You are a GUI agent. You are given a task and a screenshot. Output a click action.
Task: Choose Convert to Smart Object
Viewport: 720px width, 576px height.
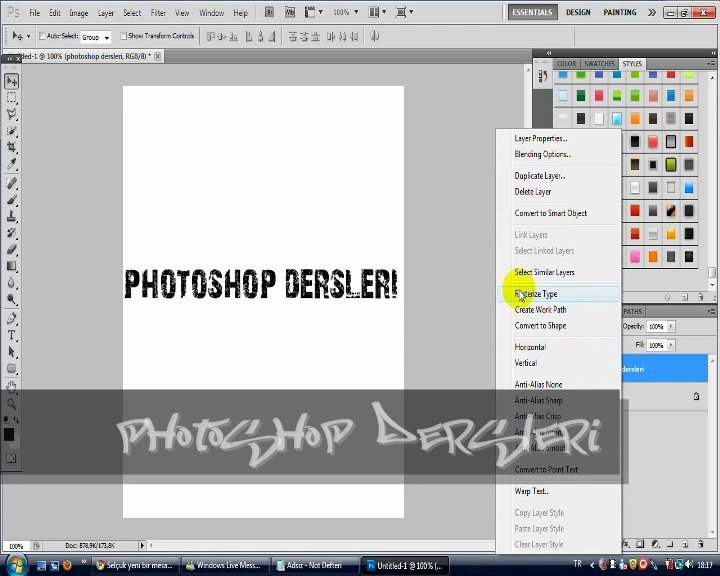pyautogui.click(x=558, y=213)
